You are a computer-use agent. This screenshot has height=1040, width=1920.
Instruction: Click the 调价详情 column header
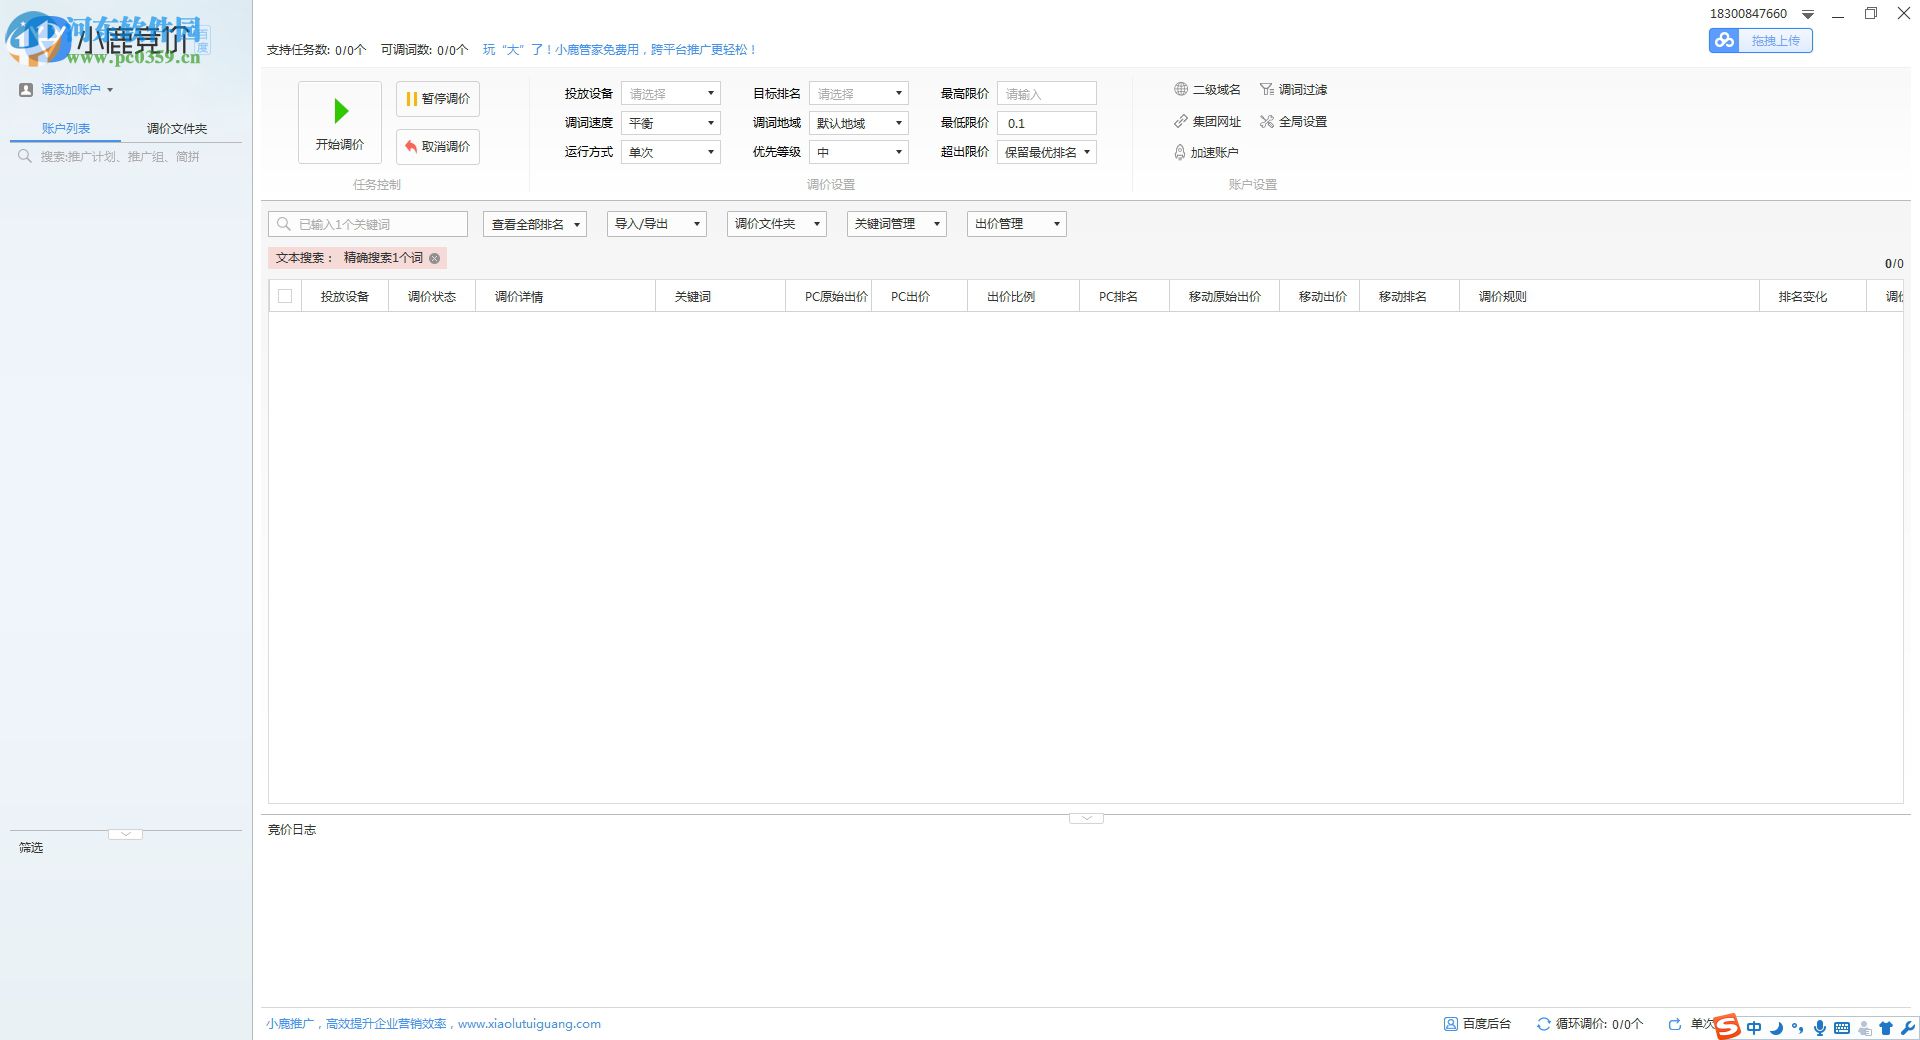[565, 296]
